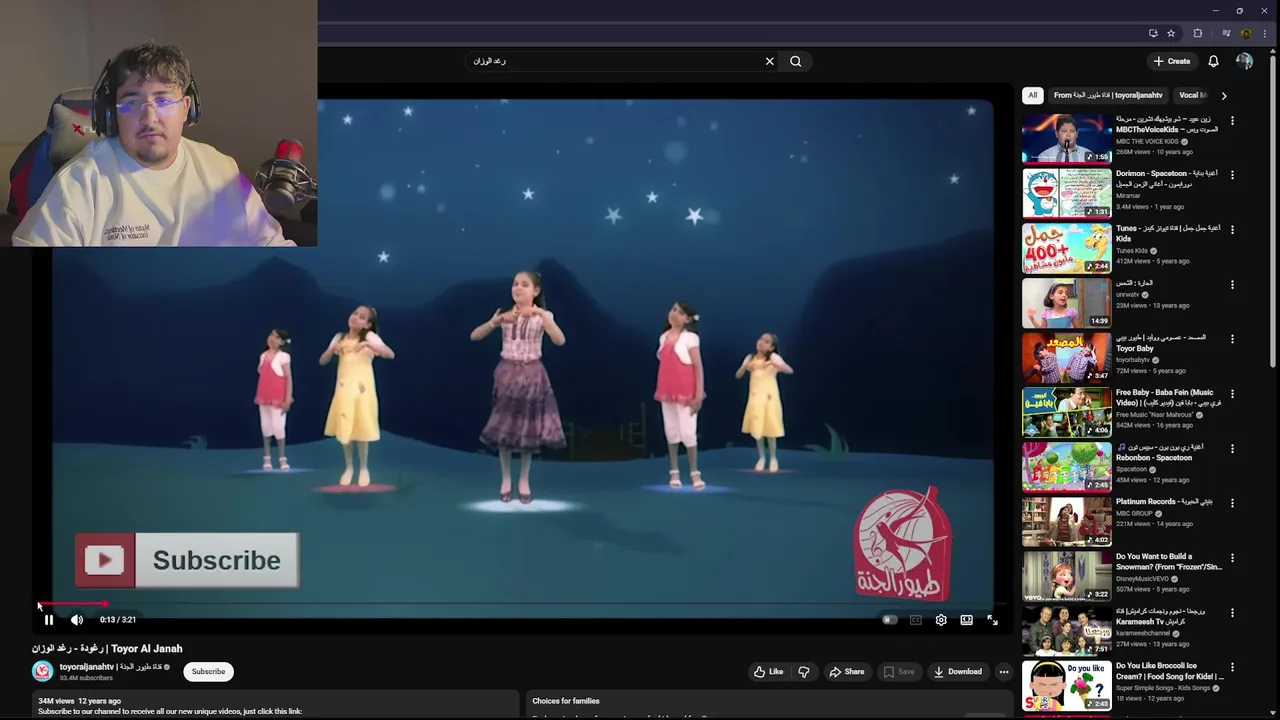Open Do You Want to Build a Snowman title
The height and width of the screenshot is (720, 1280).
click(1169, 561)
